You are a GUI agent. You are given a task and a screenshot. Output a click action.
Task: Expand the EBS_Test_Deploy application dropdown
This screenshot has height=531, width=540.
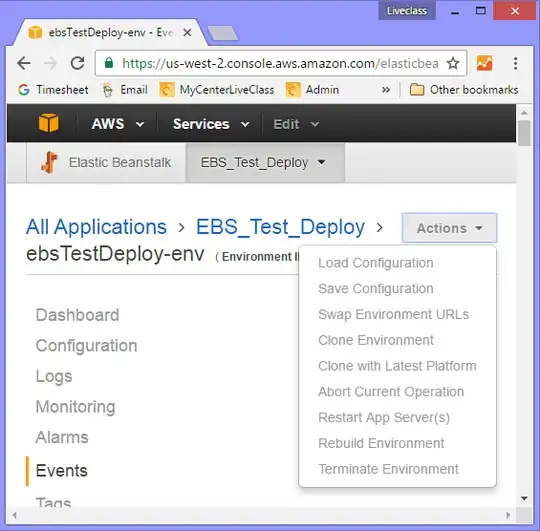coord(264,163)
